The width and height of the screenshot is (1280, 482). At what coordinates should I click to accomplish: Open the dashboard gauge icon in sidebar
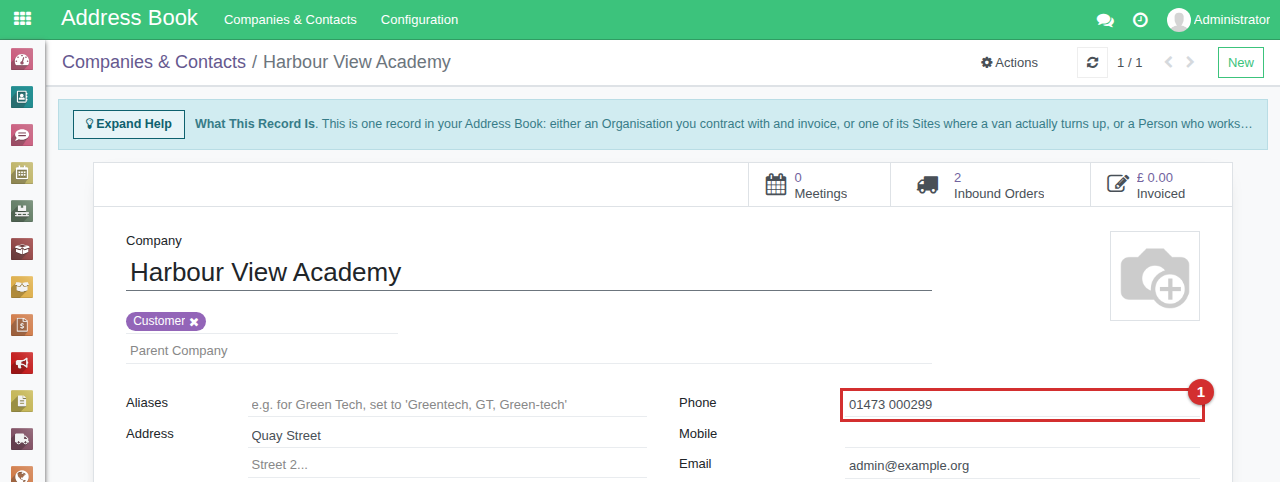coord(22,59)
